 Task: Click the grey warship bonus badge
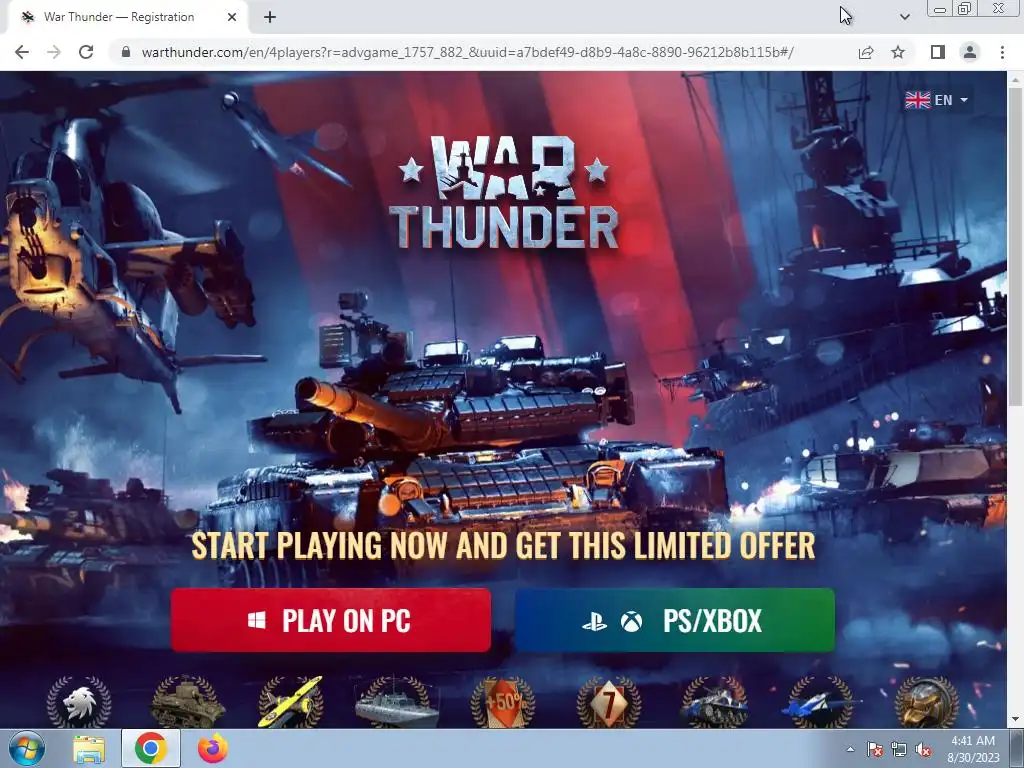pos(396,702)
